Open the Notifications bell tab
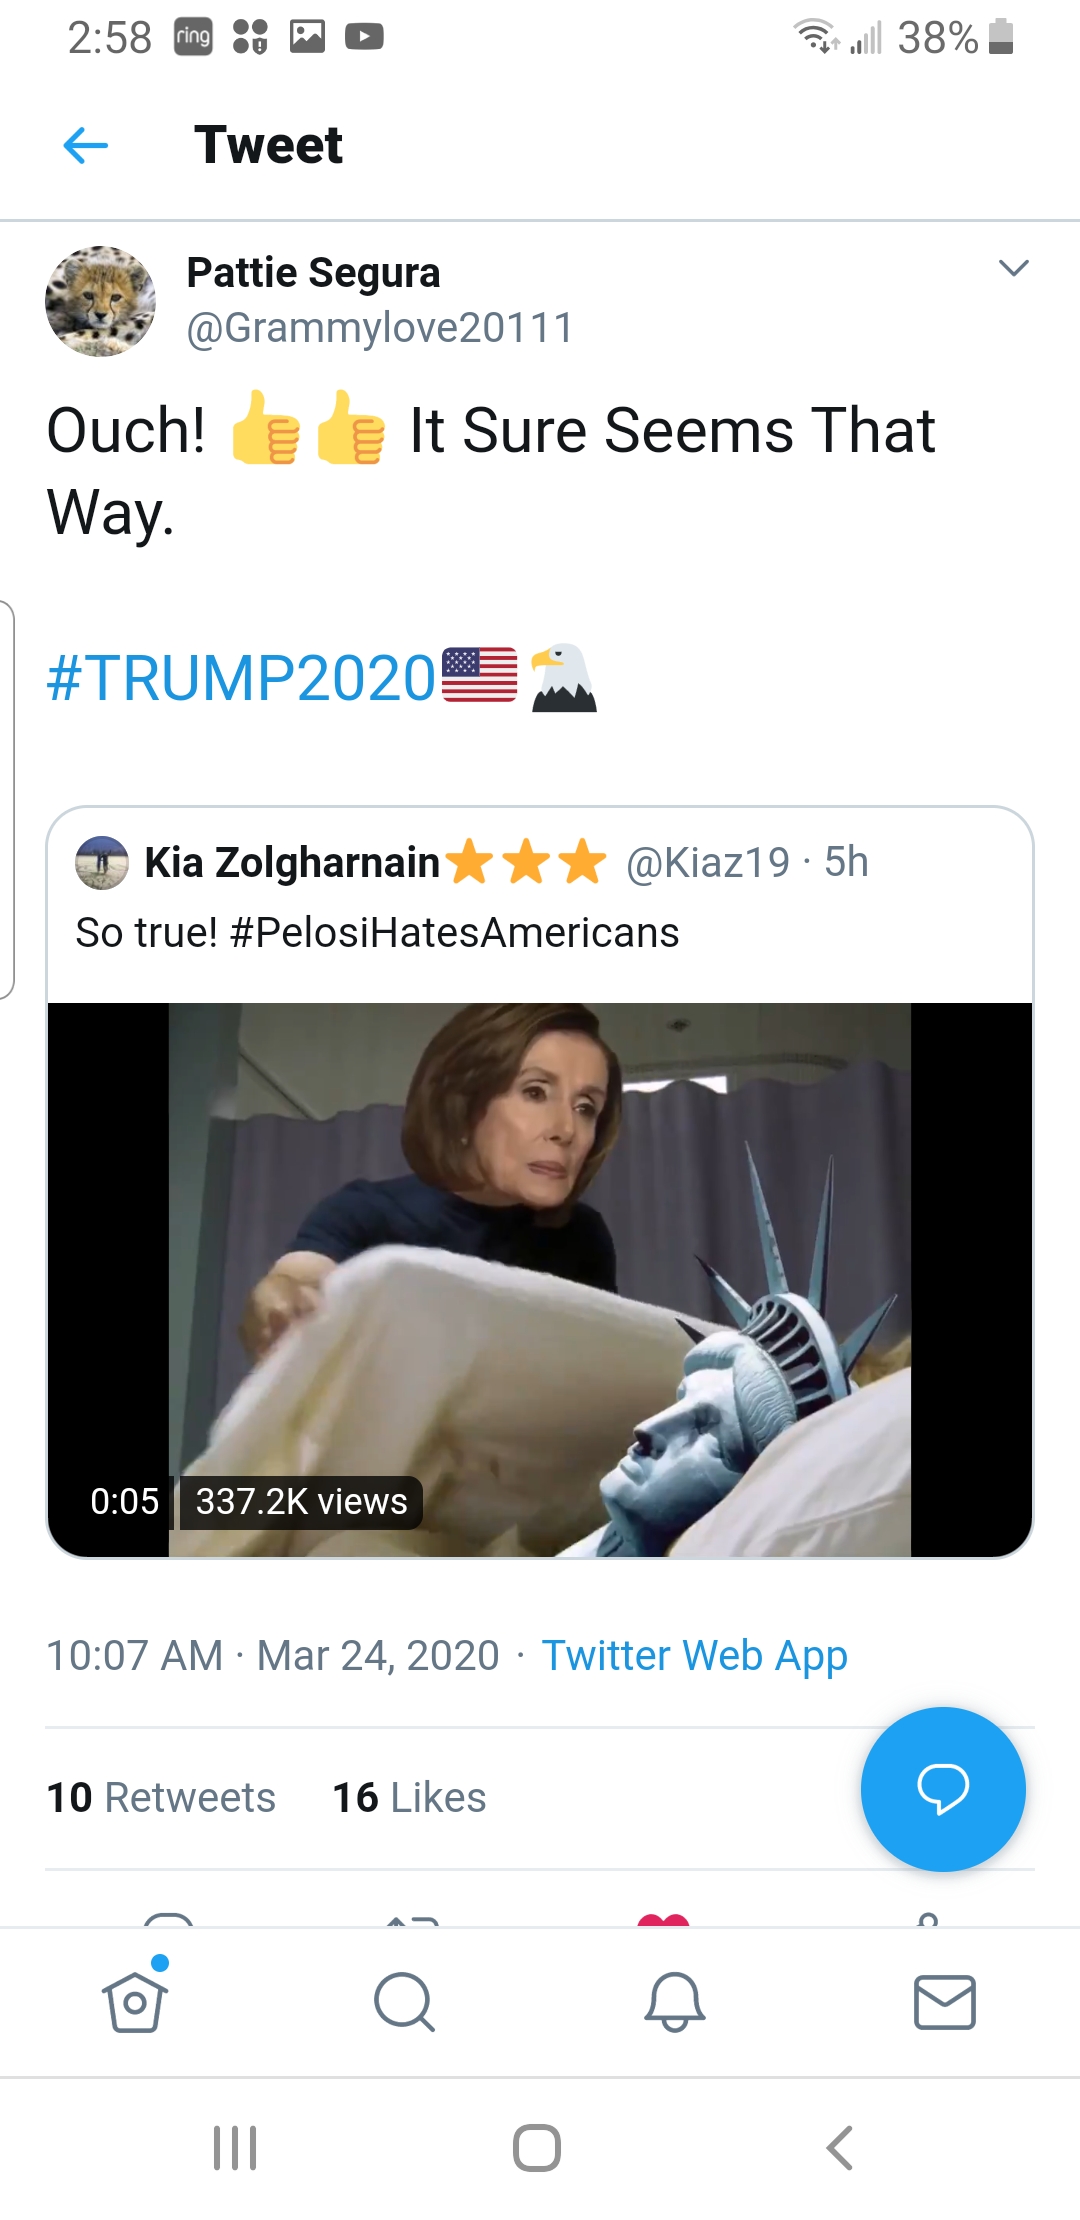 674,2002
